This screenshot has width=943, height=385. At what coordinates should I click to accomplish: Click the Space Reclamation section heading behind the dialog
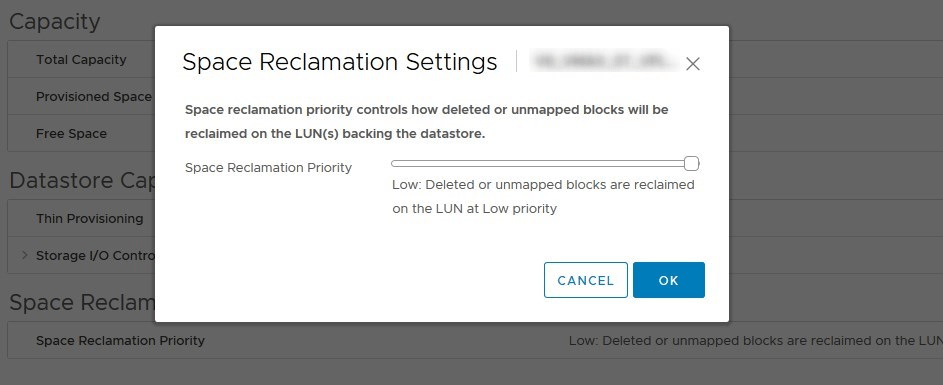[82, 303]
